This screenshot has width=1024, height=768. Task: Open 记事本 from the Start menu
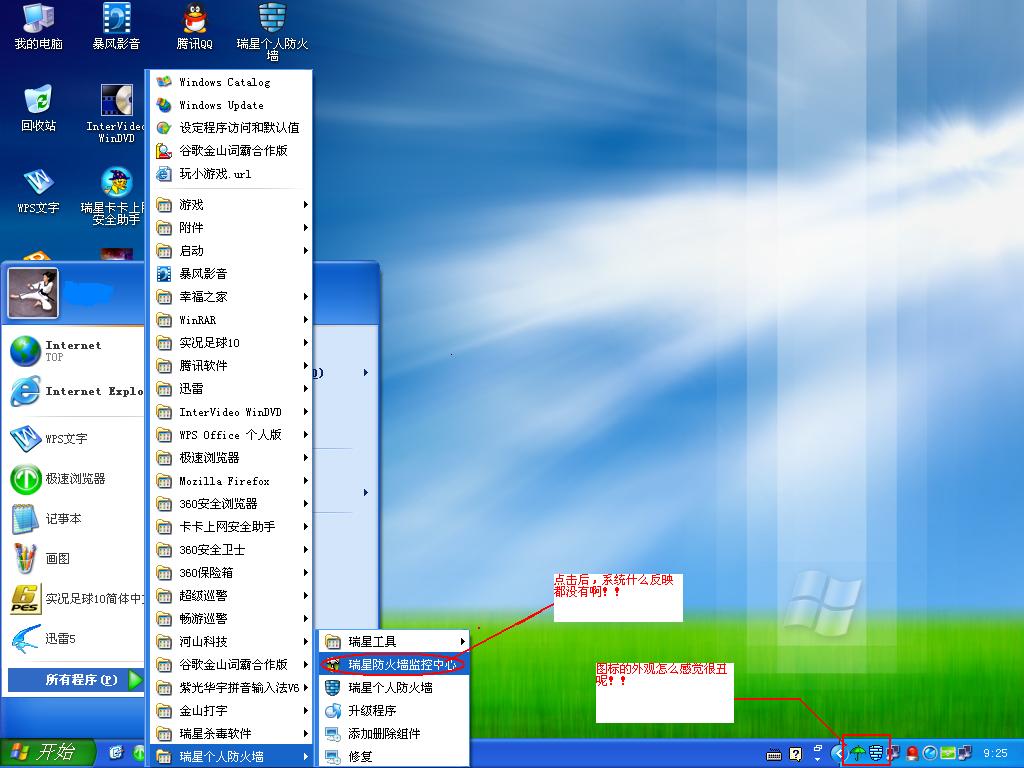click(x=75, y=519)
